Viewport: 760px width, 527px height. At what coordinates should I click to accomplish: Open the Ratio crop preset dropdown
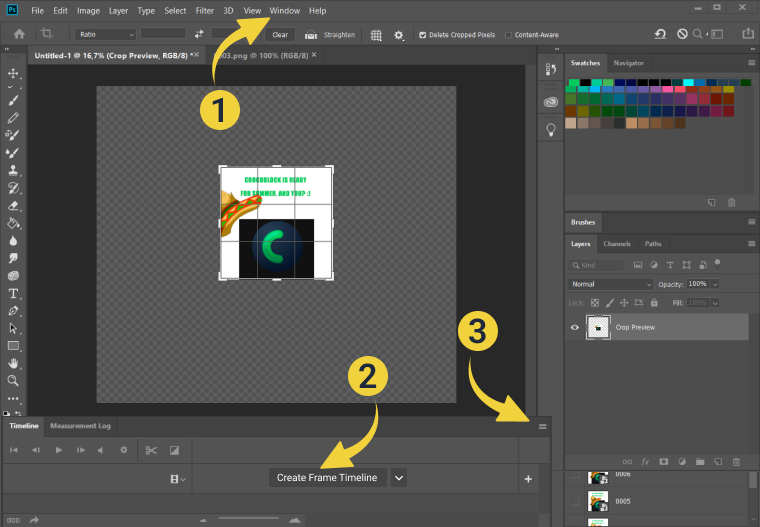pos(105,34)
